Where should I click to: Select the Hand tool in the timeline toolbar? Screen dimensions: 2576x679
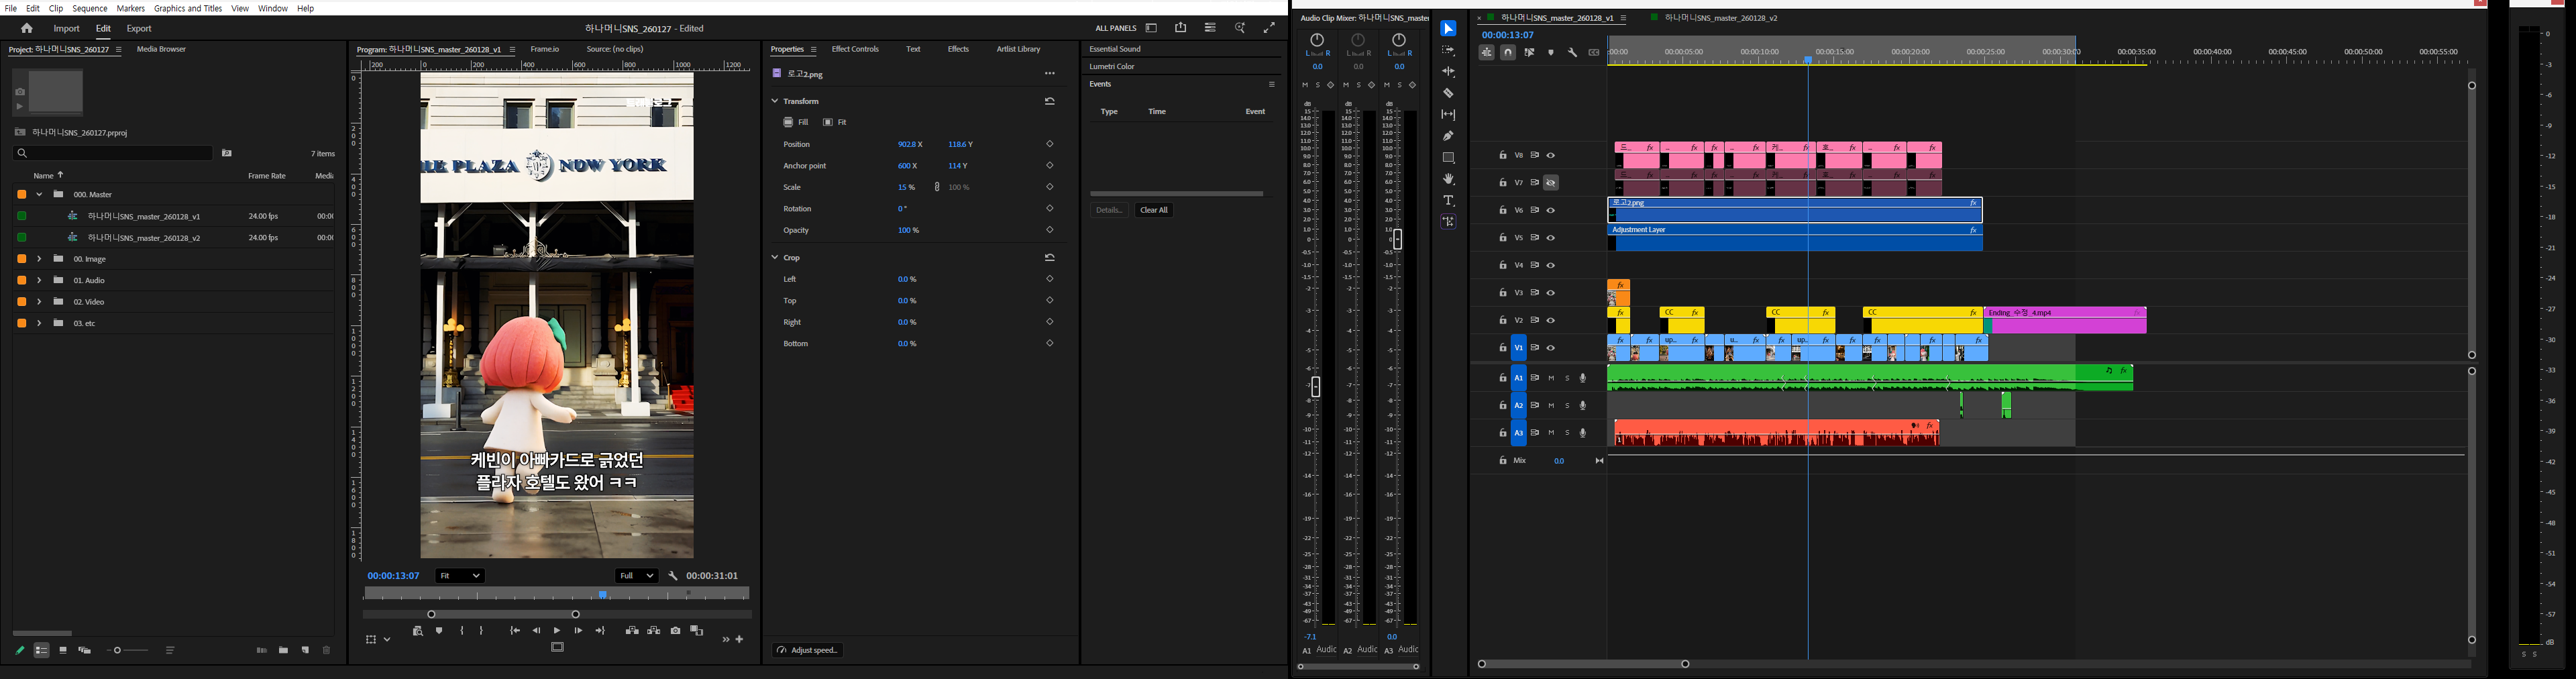coord(1448,178)
